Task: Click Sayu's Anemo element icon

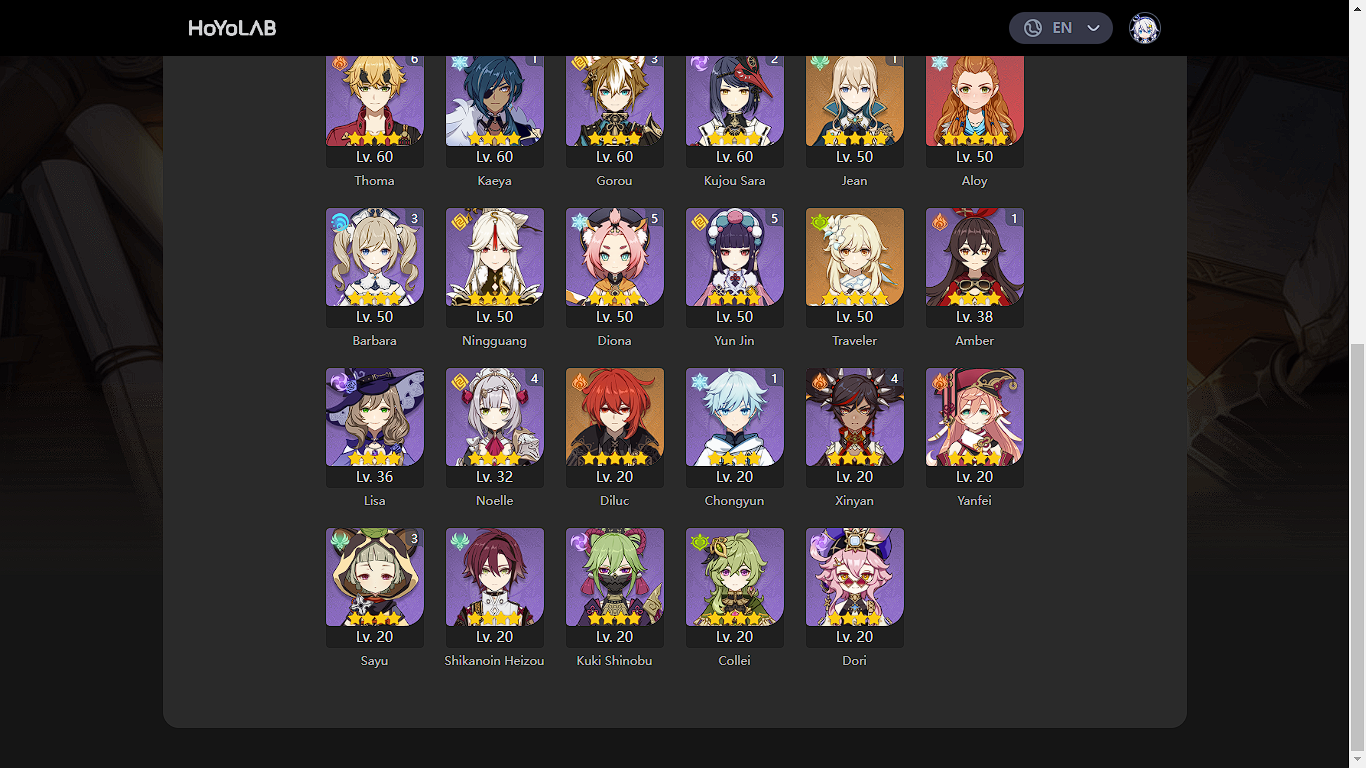Action: point(341,542)
